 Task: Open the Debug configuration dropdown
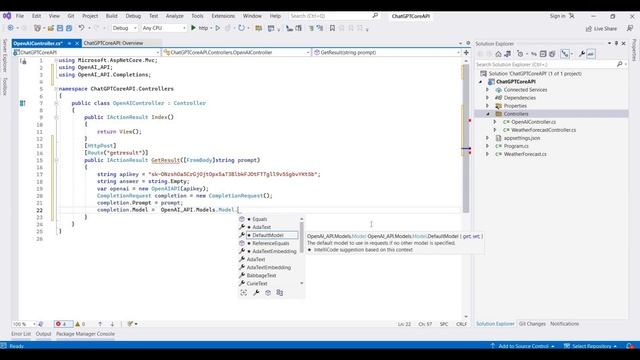point(124,28)
